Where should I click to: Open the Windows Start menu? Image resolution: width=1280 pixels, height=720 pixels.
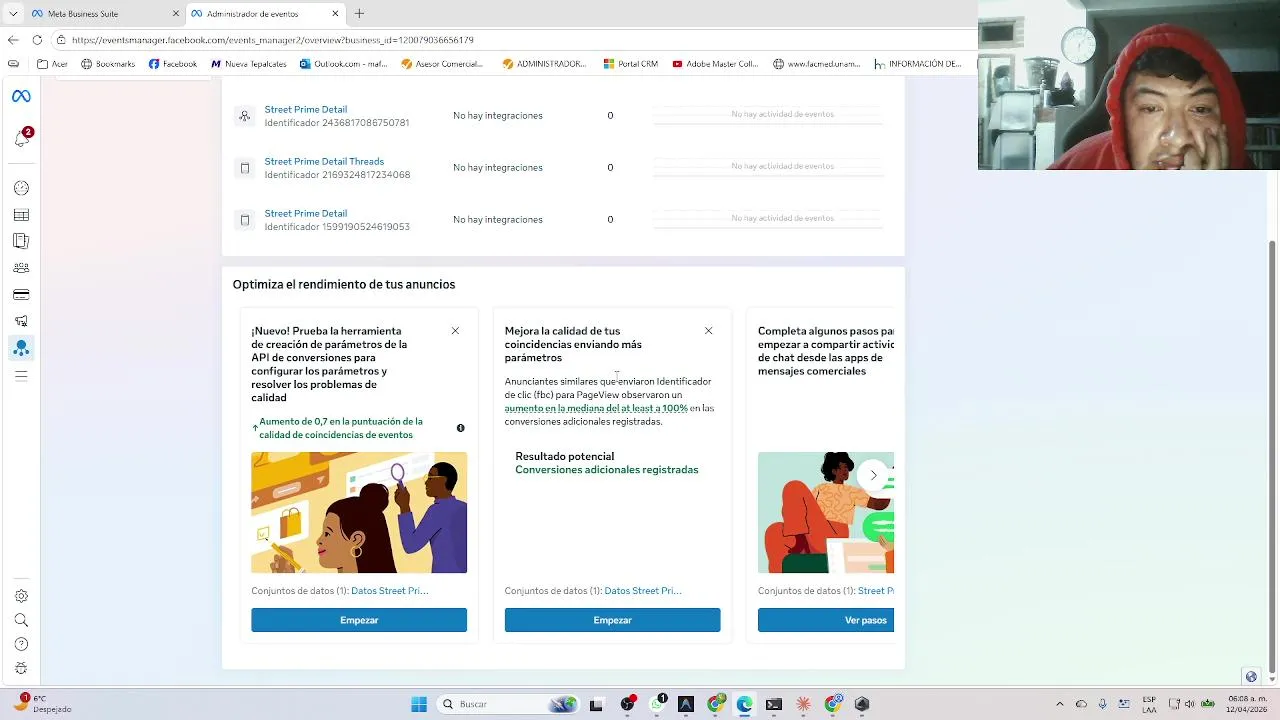tap(419, 704)
